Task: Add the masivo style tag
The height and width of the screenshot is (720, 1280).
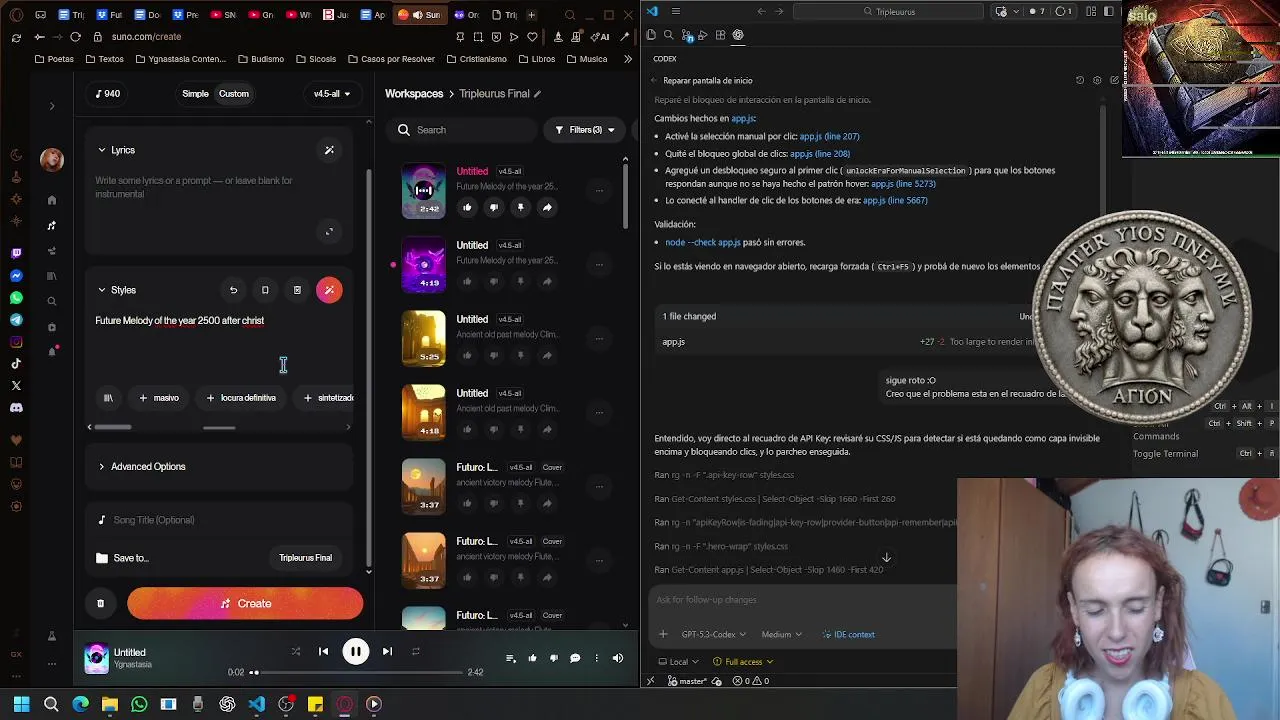Action: pyautogui.click(x=159, y=398)
